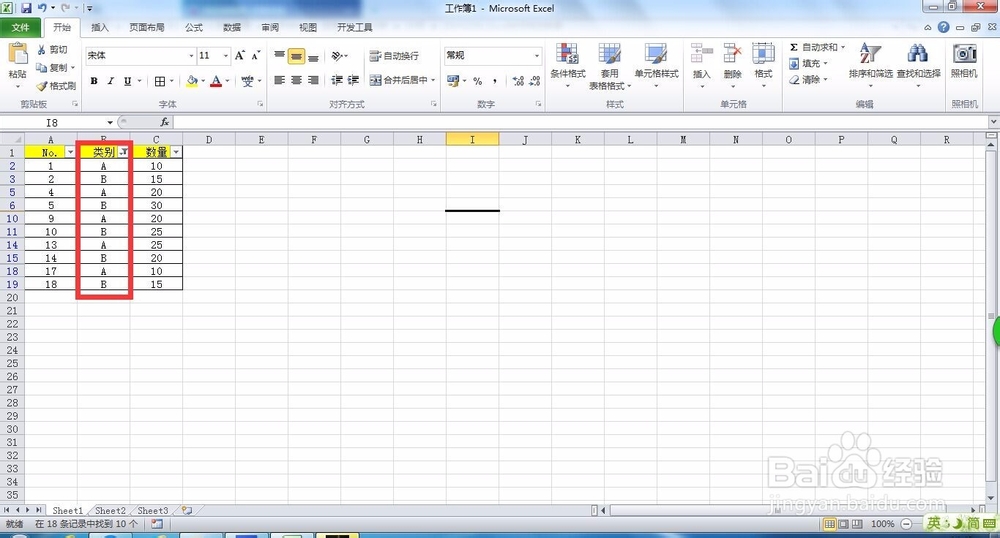
Task: Align text left
Action: 279,80
